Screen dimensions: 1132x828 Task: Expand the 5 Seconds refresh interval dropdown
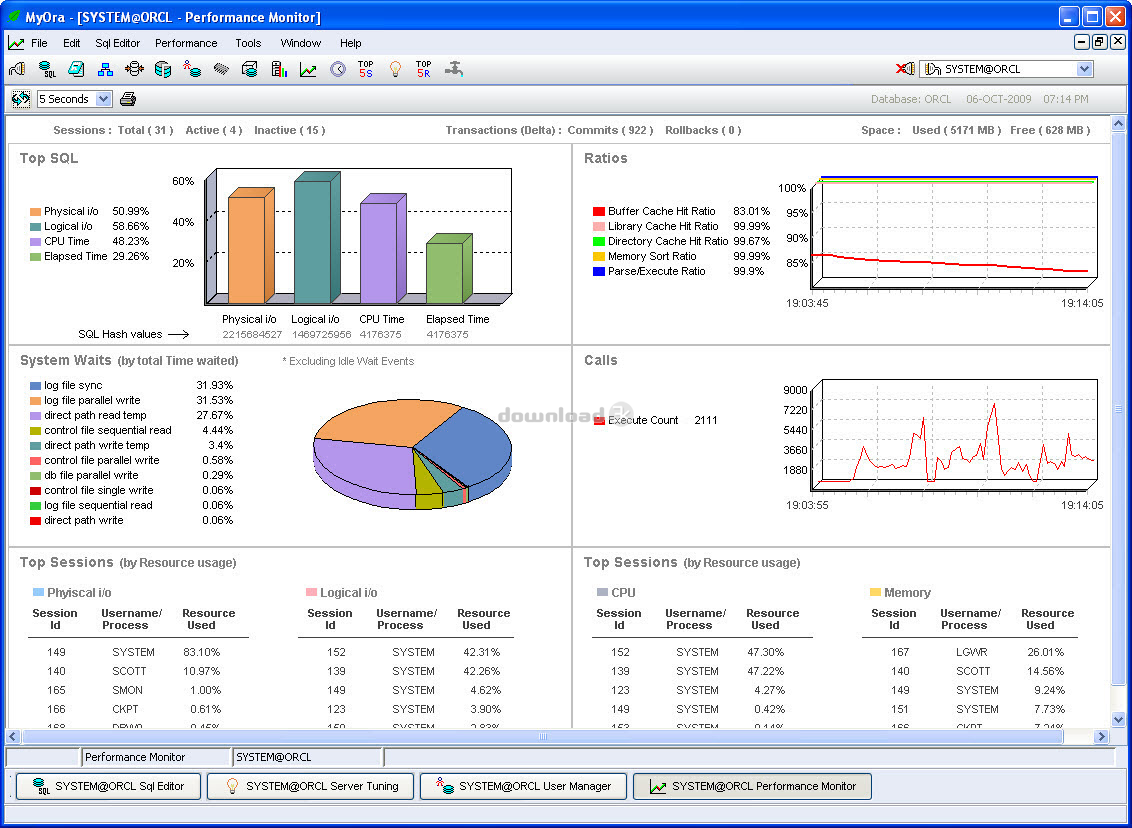[x=104, y=99]
